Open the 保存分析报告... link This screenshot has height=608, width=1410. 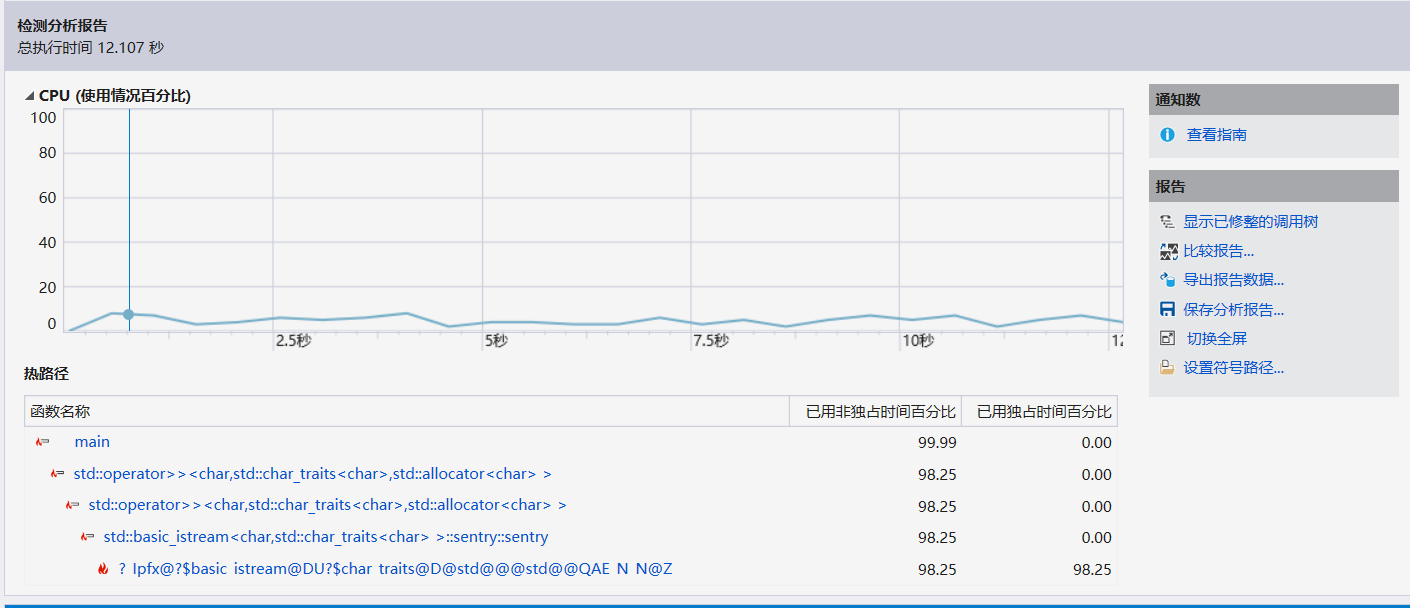point(1233,310)
